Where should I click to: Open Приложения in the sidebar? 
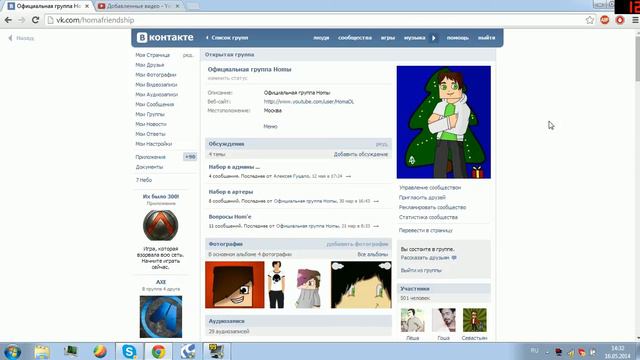(151, 157)
